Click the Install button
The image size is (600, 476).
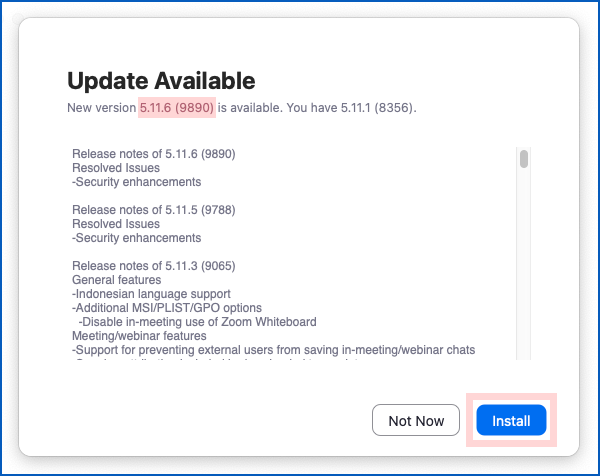click(x=511, y=421)
